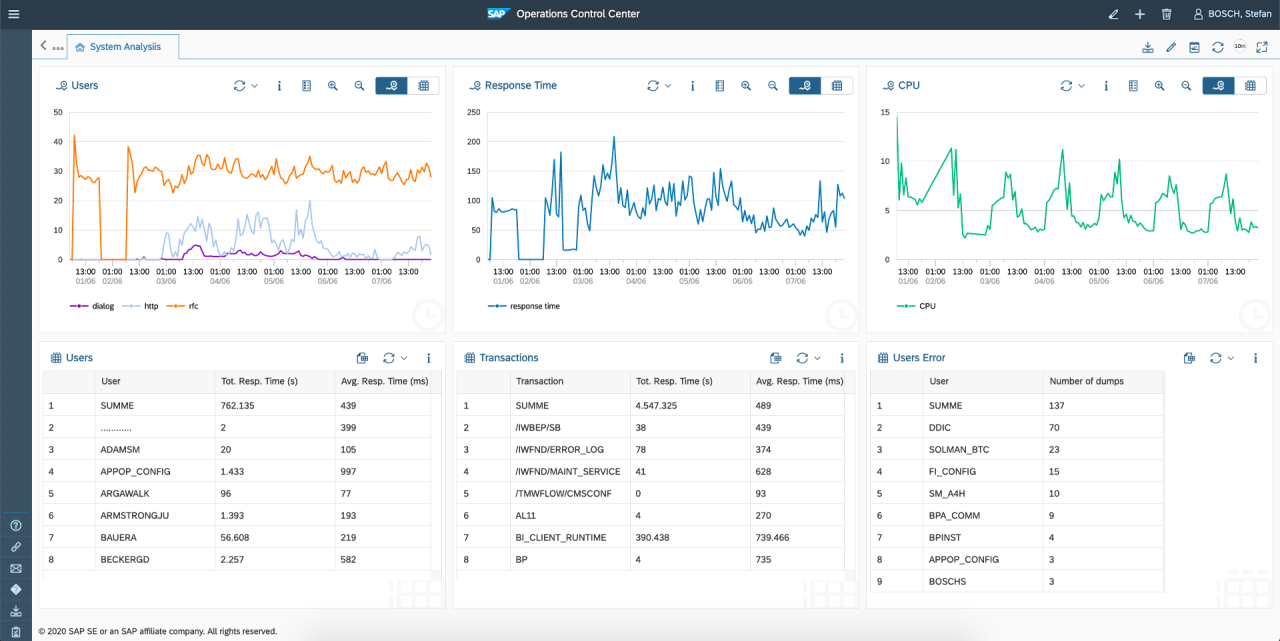Expand refresh options in Transactions table
Viewport: 1280px width, 641px height.
(817, 358)
